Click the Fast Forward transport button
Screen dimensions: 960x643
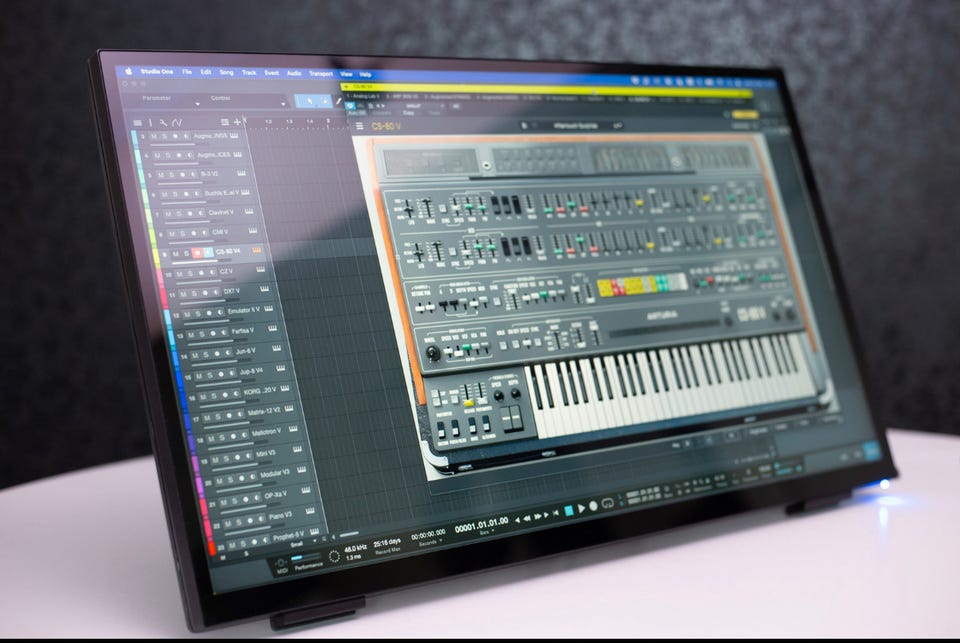[539, 516]
